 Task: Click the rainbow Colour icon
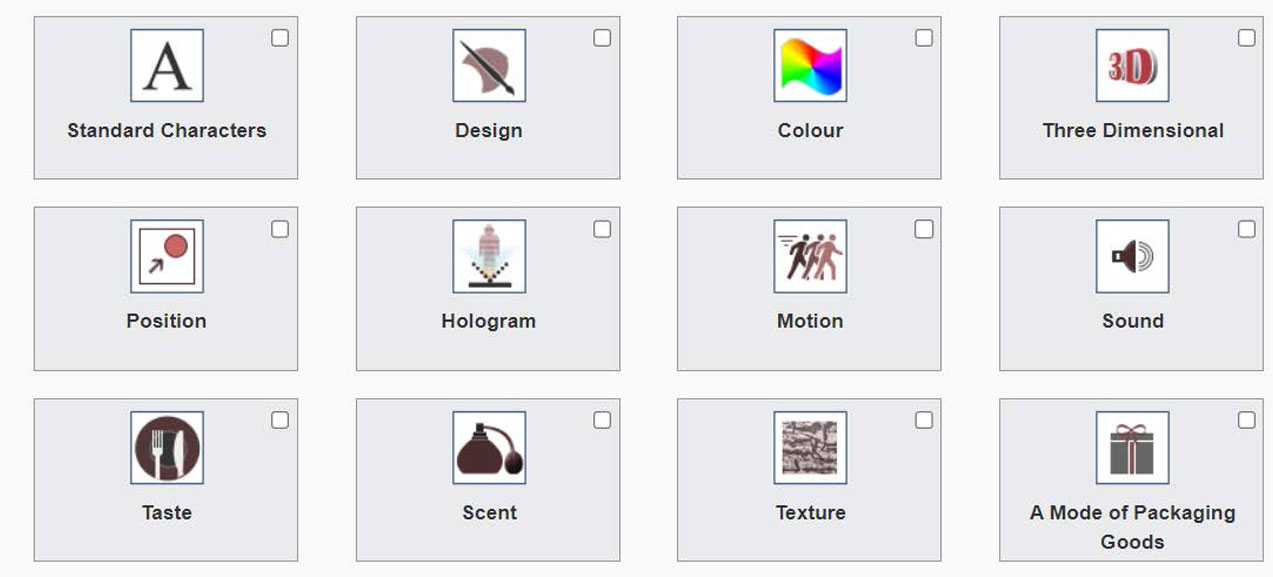coord(810,65)
